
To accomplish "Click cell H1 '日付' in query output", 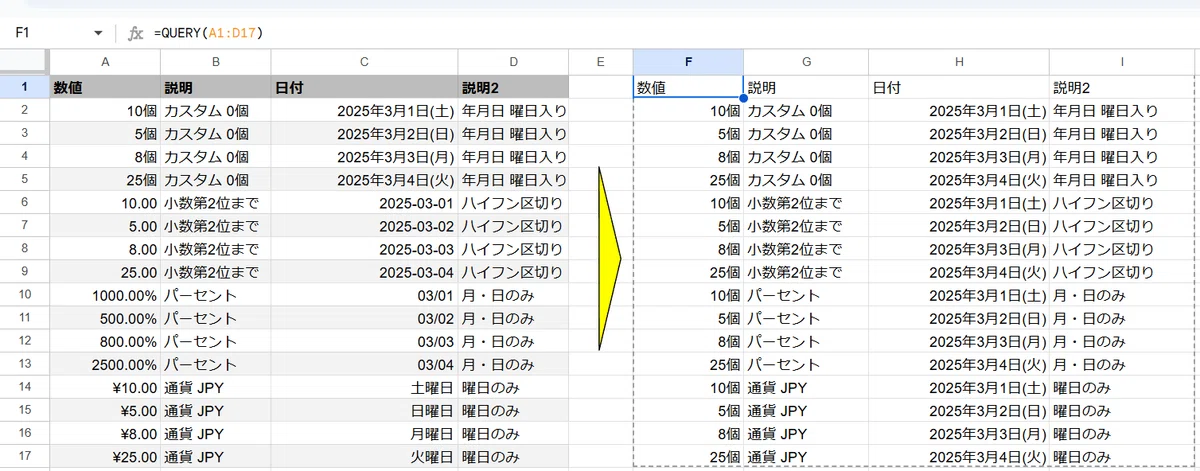I will coord(959,87).
